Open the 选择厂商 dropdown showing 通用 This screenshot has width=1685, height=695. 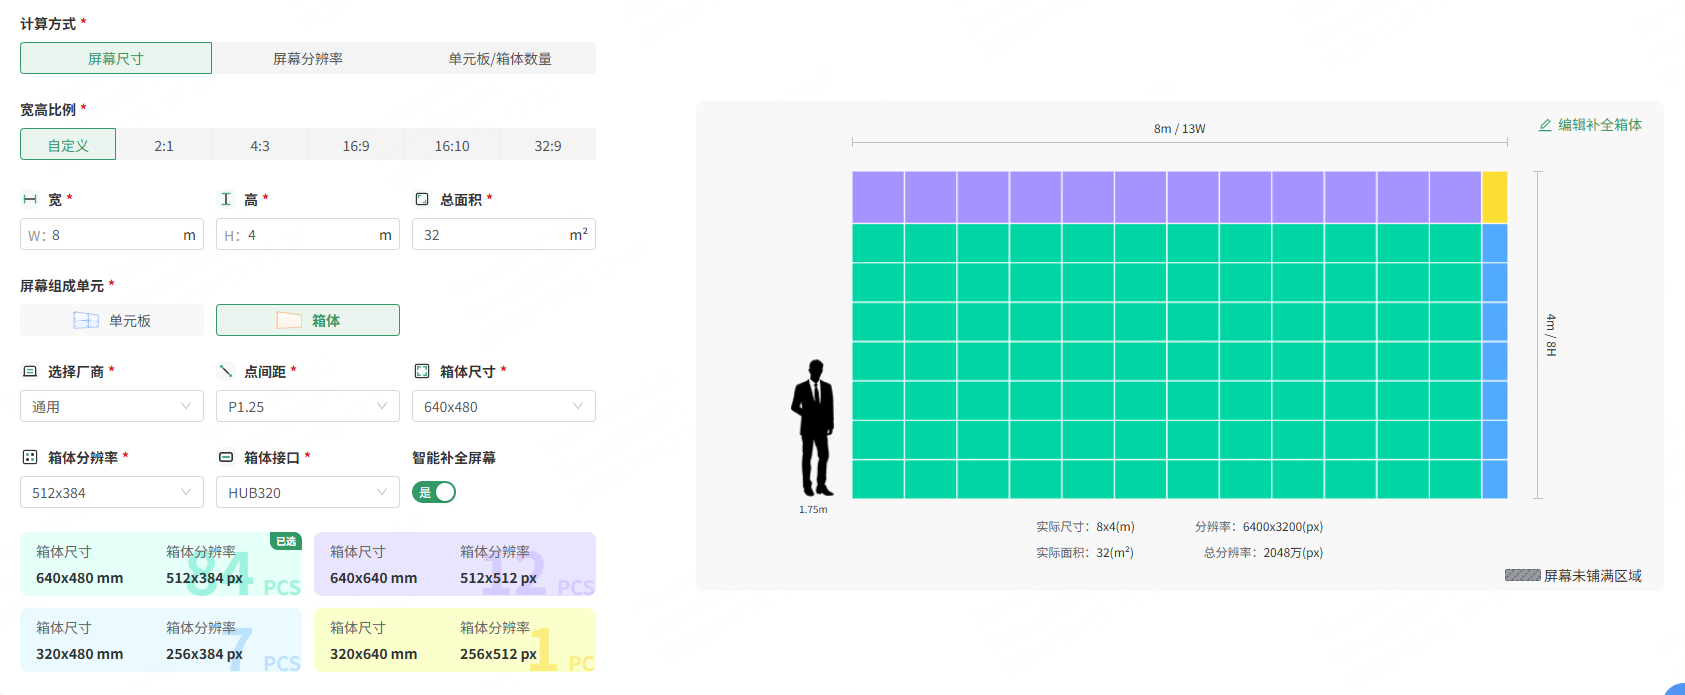111,406
